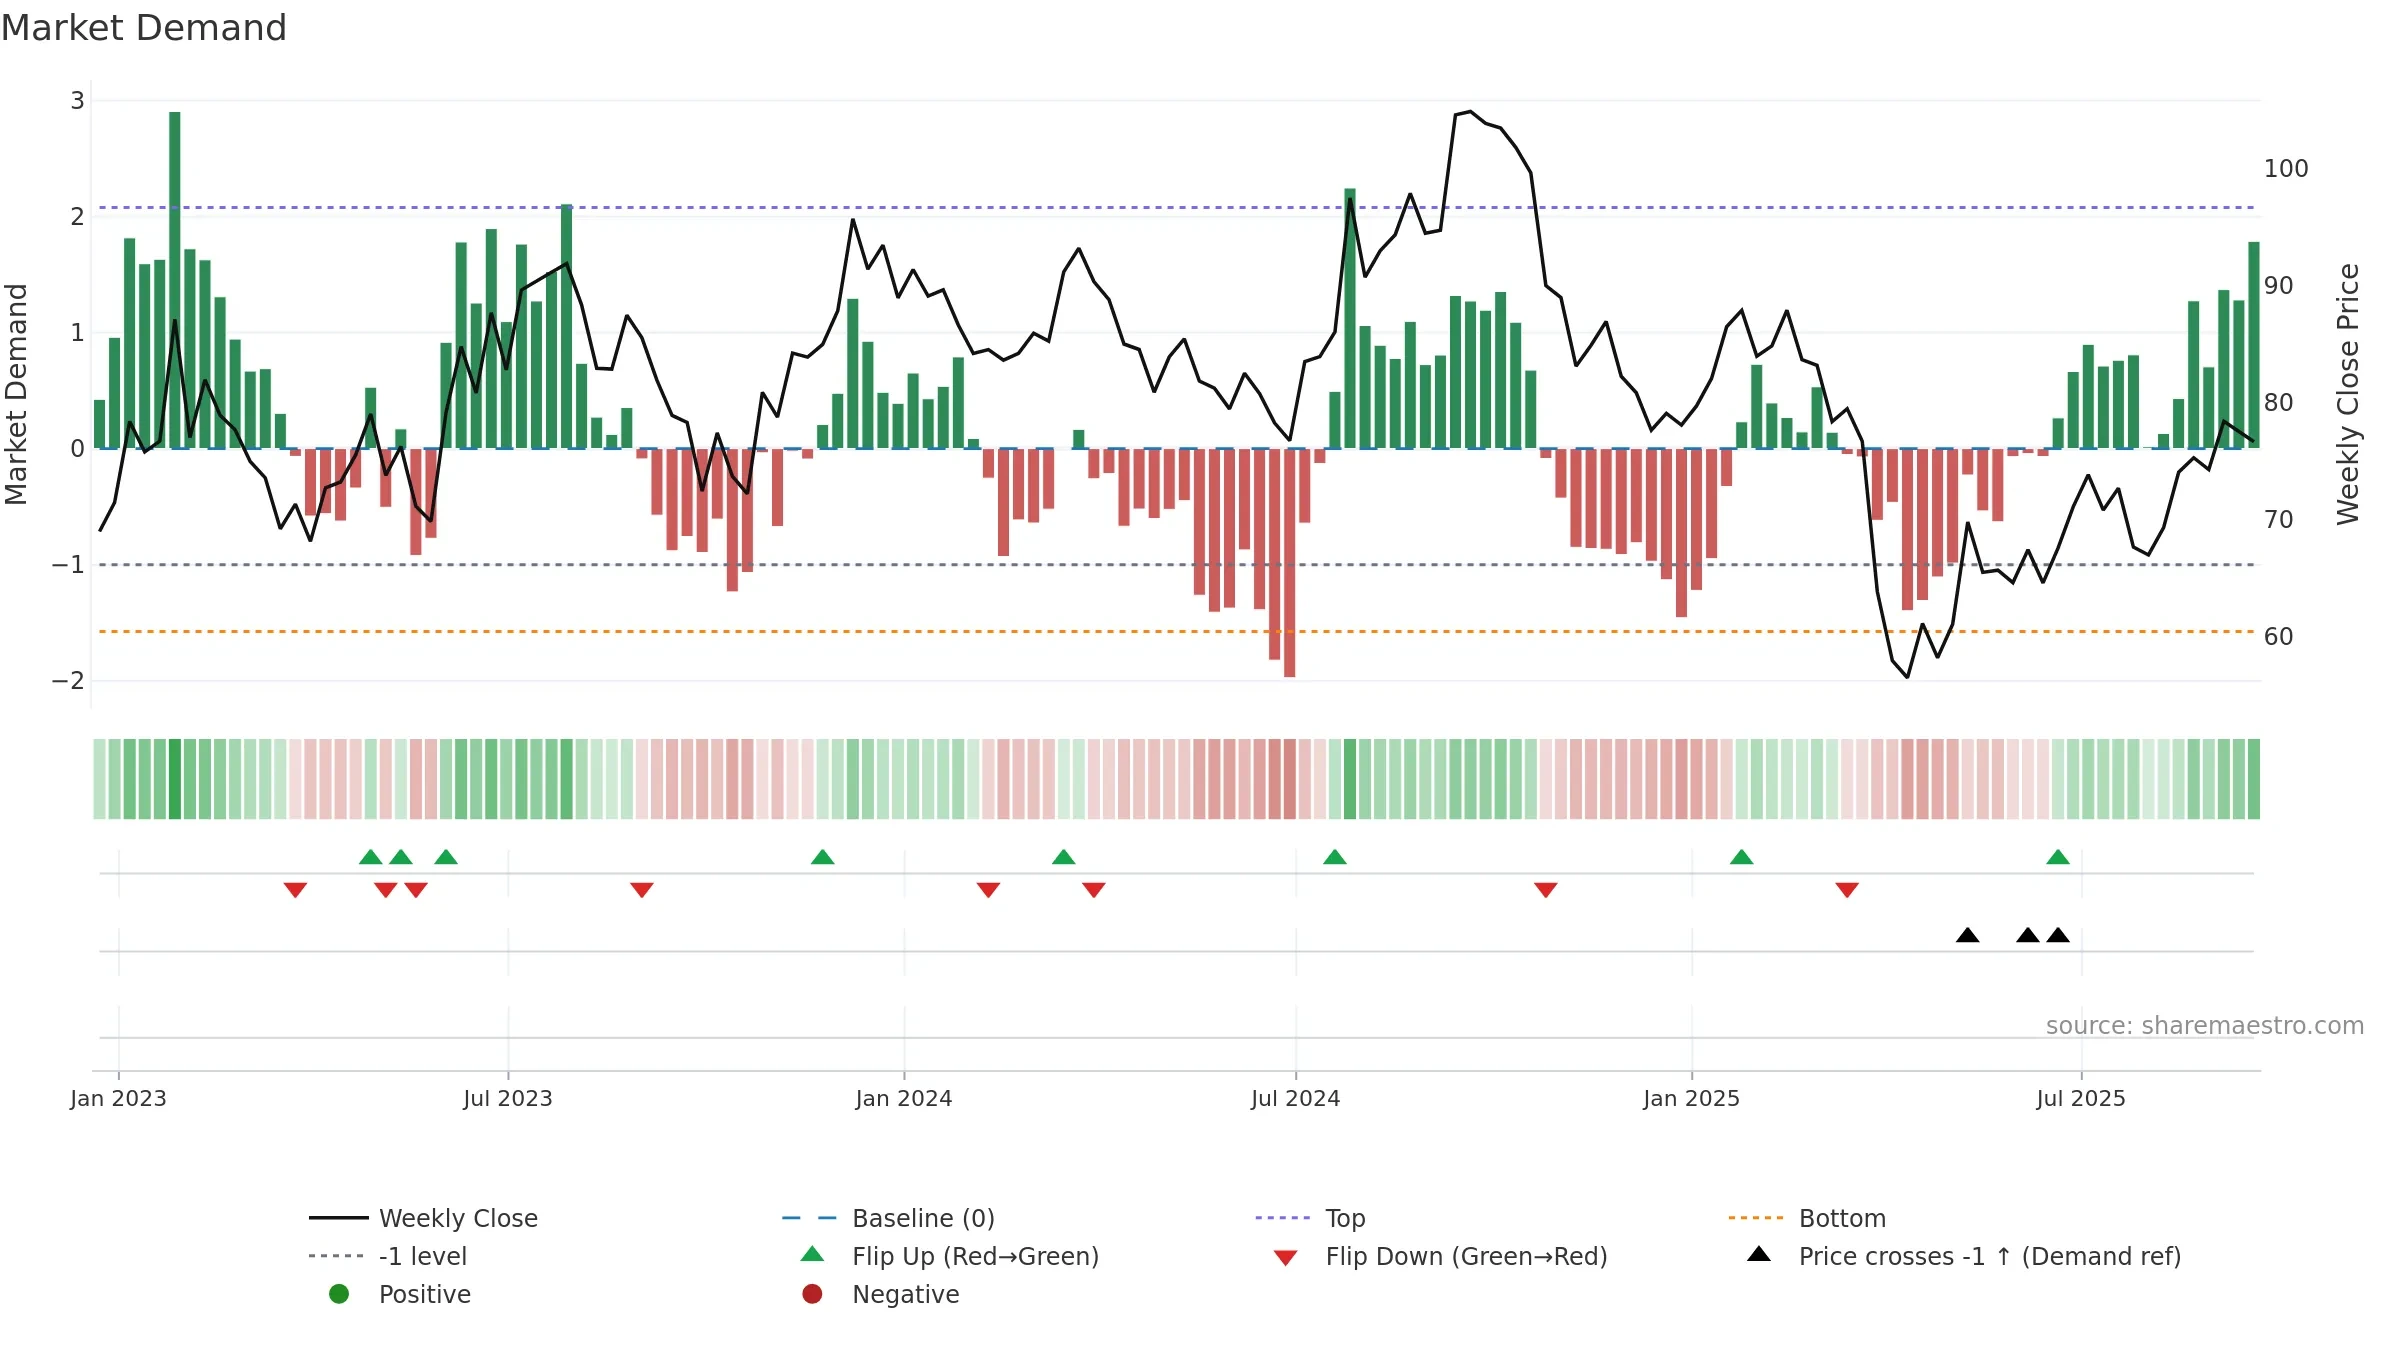Click the 'Weekly Close Price' right axis title
Image resolution: width=2400 pixels, height=1350 pixels.
coord(2348,394)
